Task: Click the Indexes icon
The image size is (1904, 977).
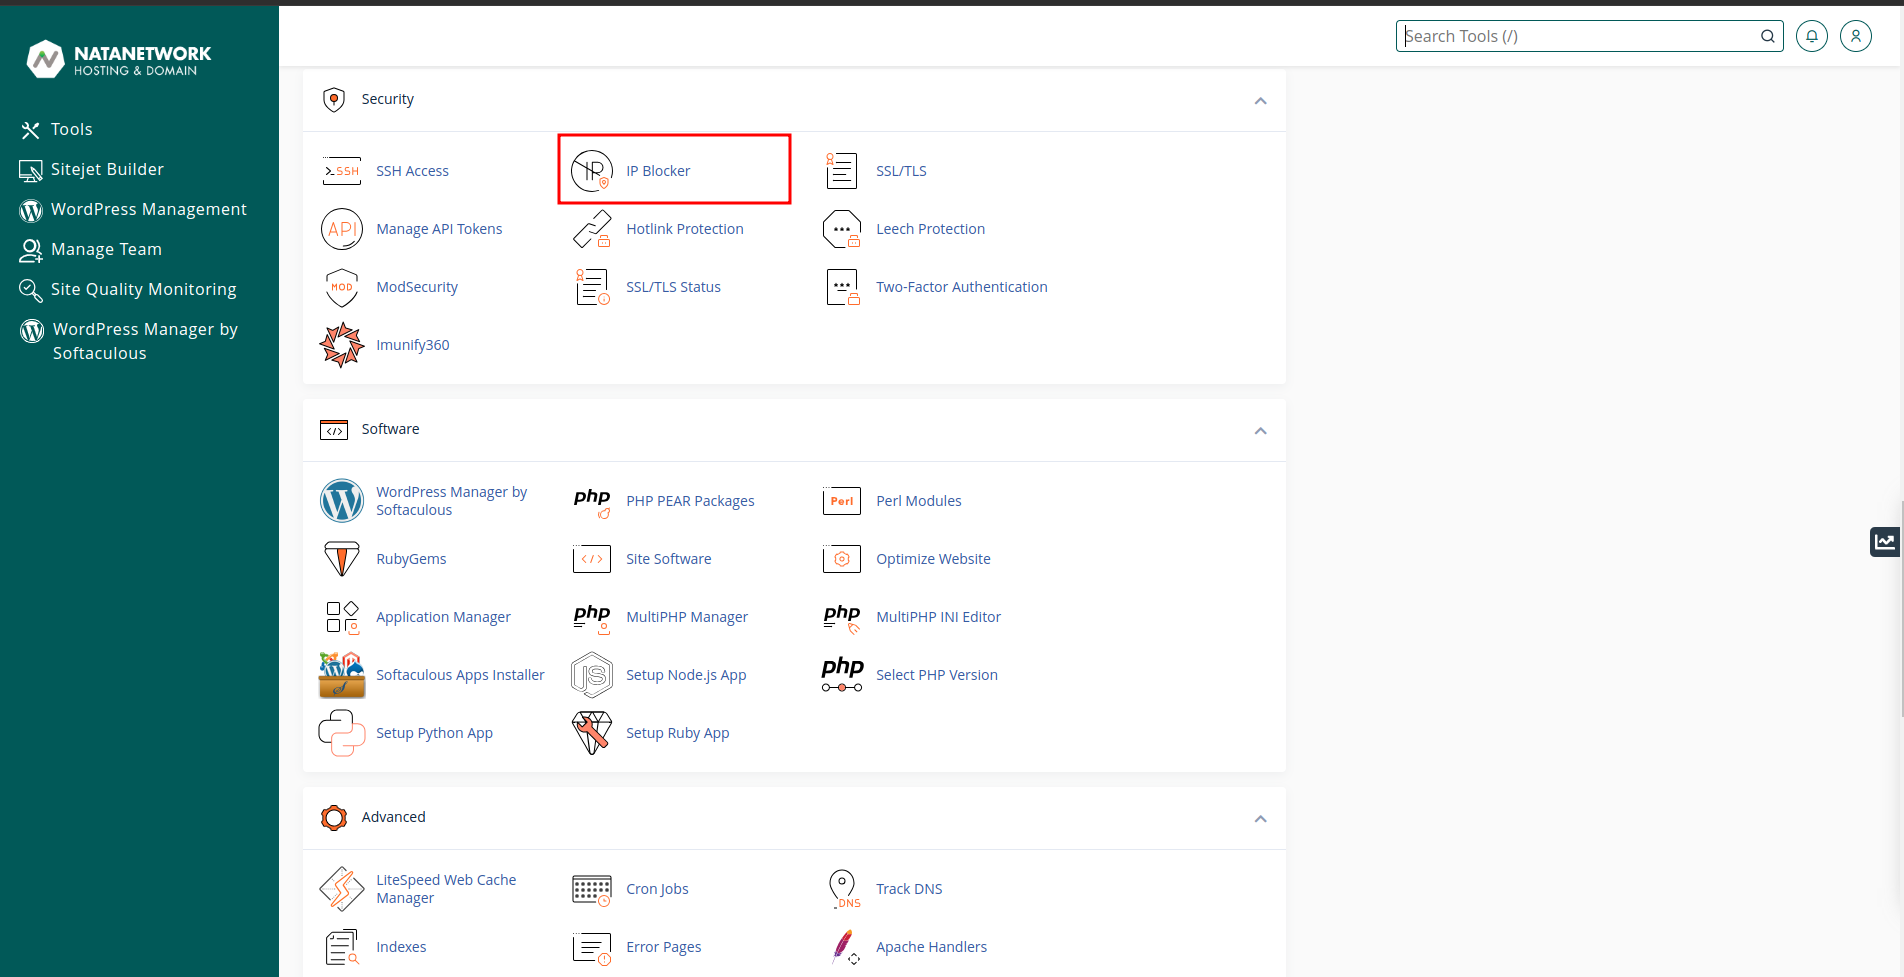Action: coord(342,947)
